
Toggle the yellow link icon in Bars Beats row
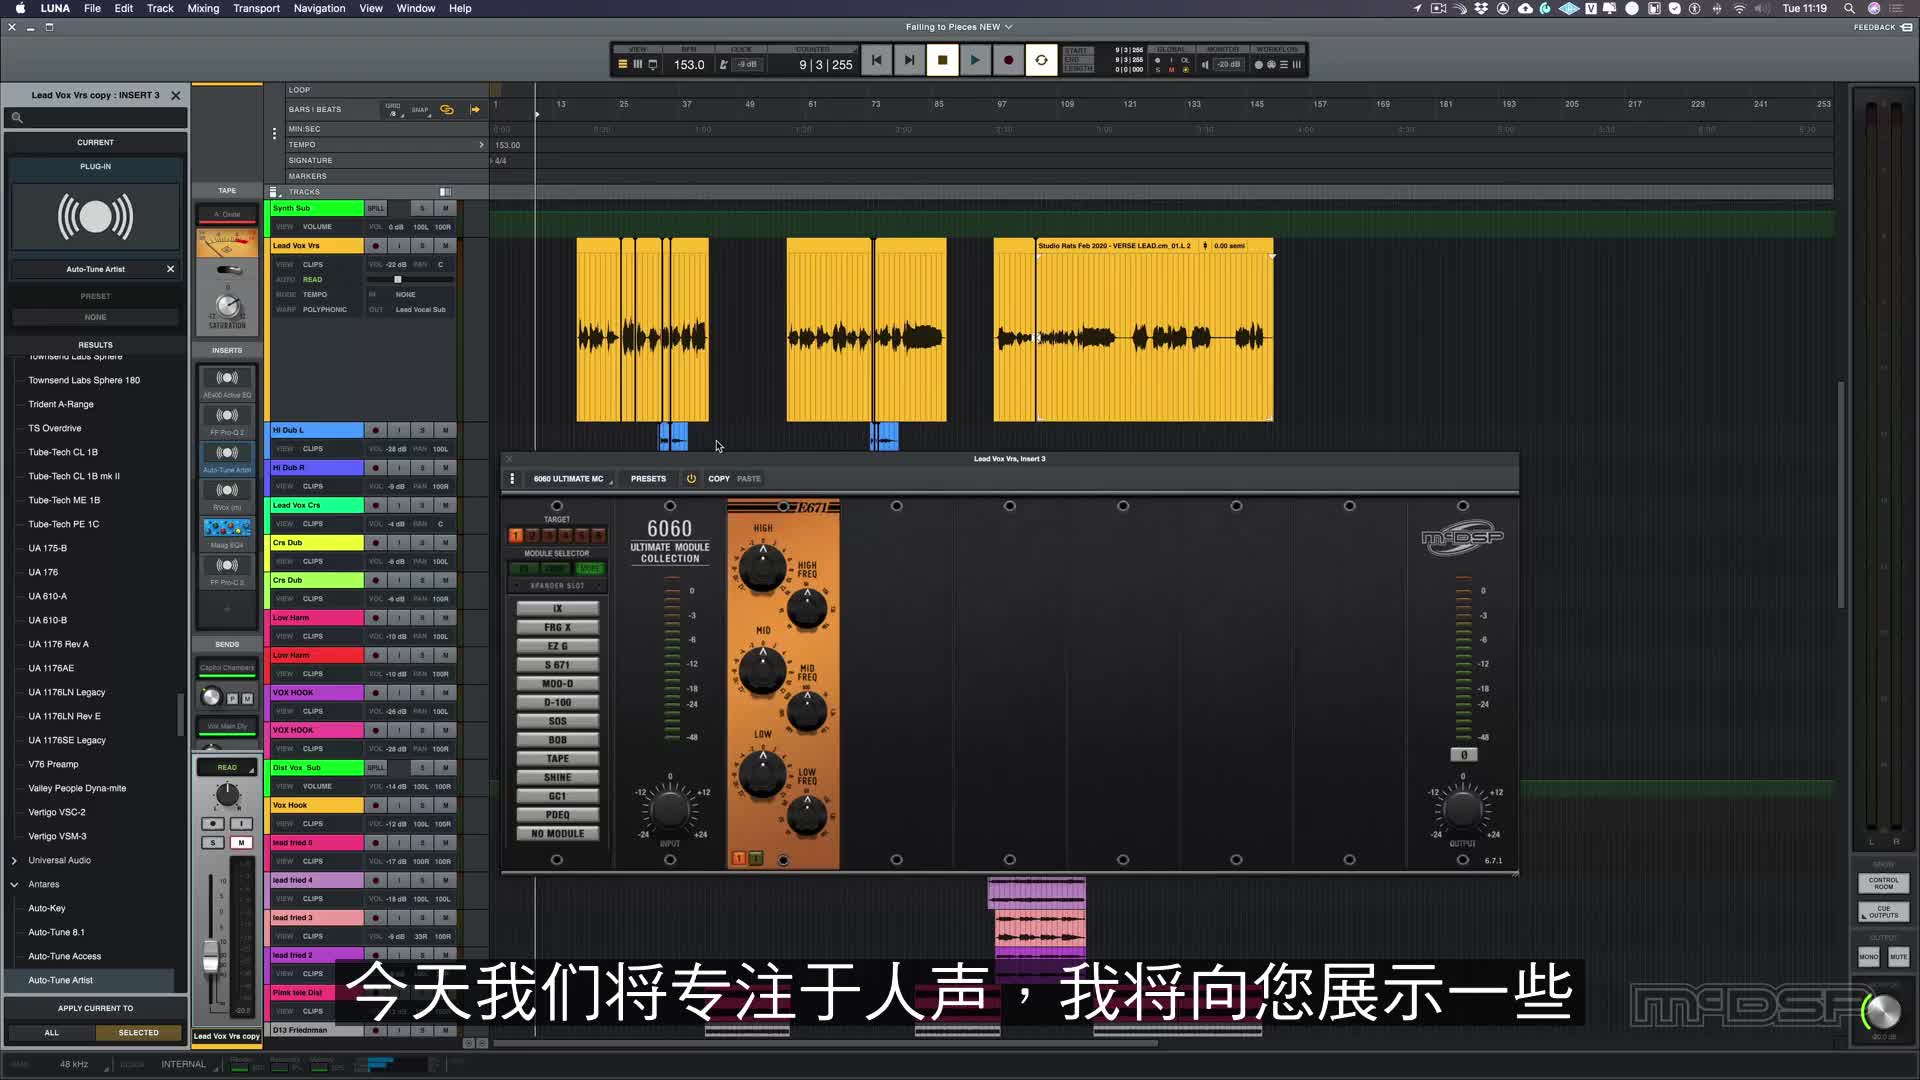pyautogui.click(x=447, y=110)
